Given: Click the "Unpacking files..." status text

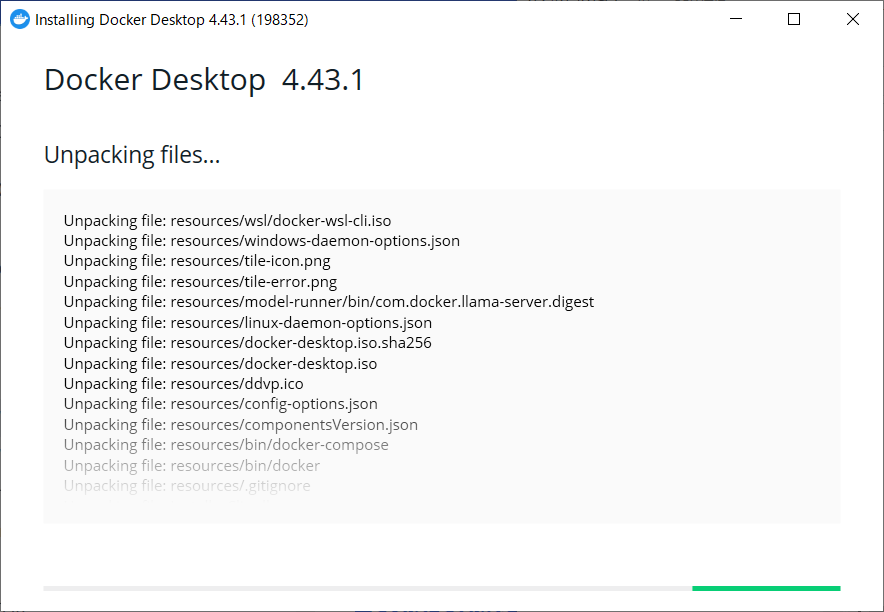Looking at the screenshot, I should (132, 155).
